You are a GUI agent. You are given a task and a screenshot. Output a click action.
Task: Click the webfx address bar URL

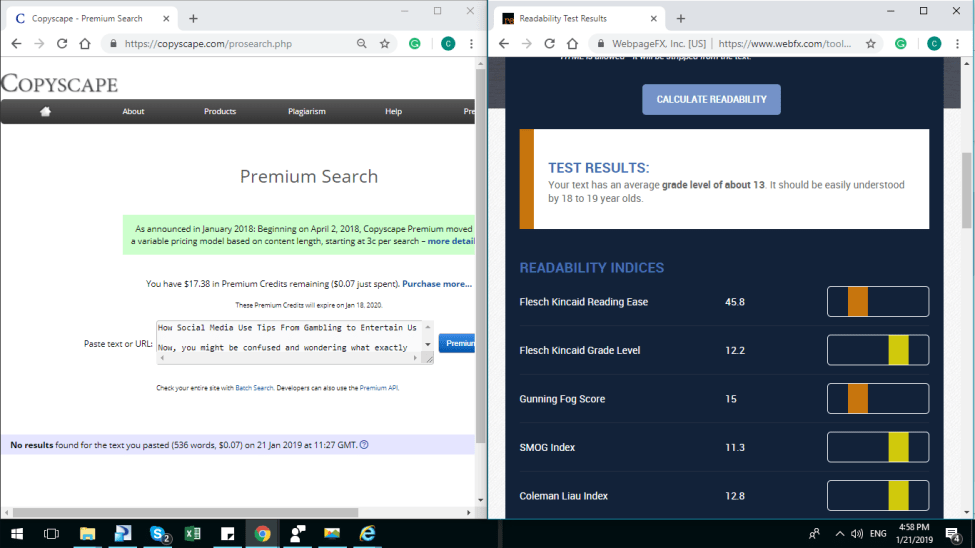pyautogui.click(x=785, y=44)
